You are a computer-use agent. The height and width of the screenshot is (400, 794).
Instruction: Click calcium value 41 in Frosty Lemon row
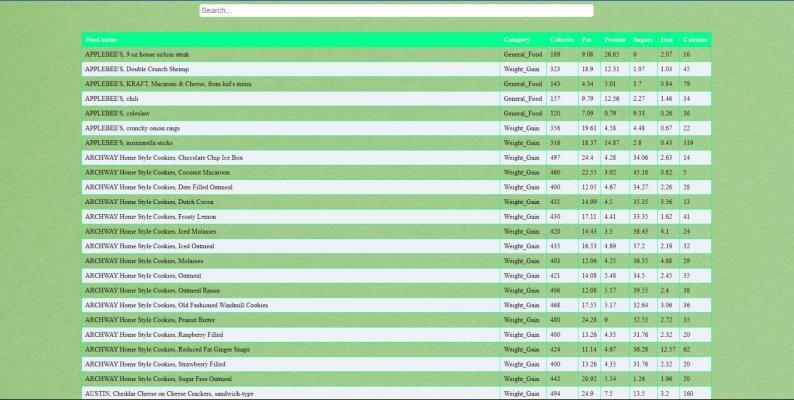(x=686, y=216)
